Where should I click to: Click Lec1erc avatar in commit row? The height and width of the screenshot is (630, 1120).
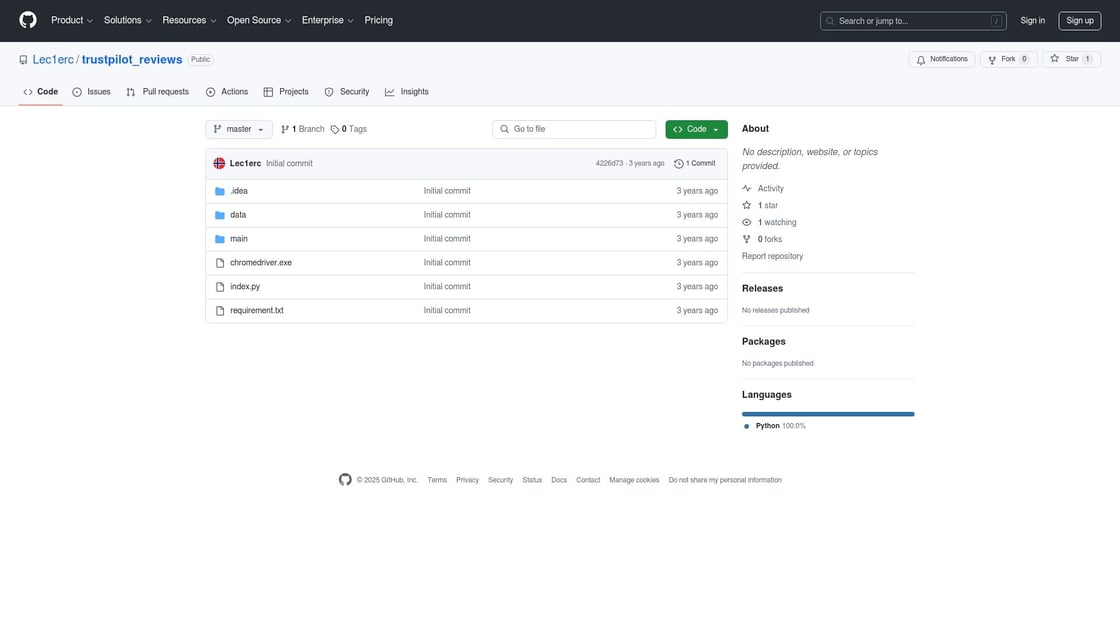[219, 164]
